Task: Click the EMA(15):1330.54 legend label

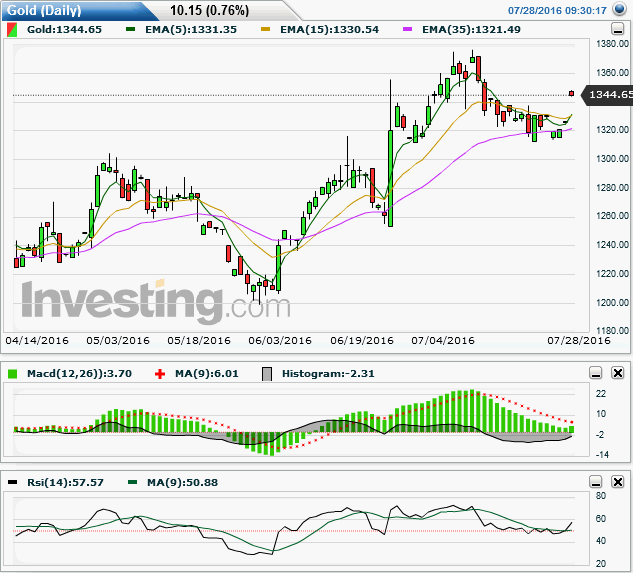Action: [x=329, y=29]
